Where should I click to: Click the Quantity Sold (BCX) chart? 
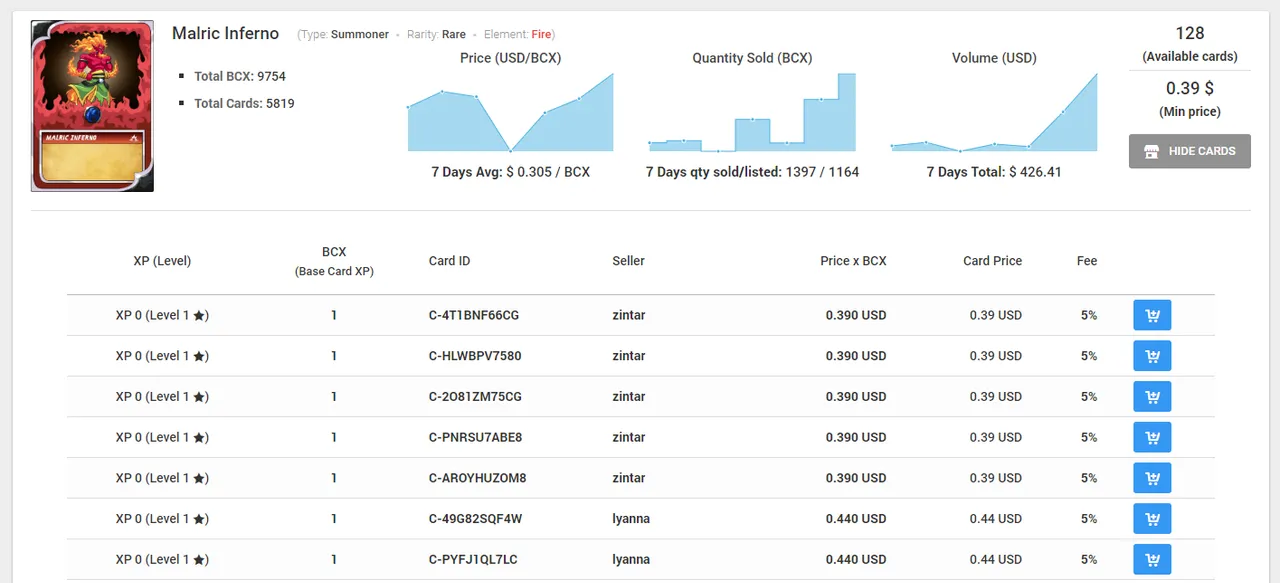[x=752, y=112]
